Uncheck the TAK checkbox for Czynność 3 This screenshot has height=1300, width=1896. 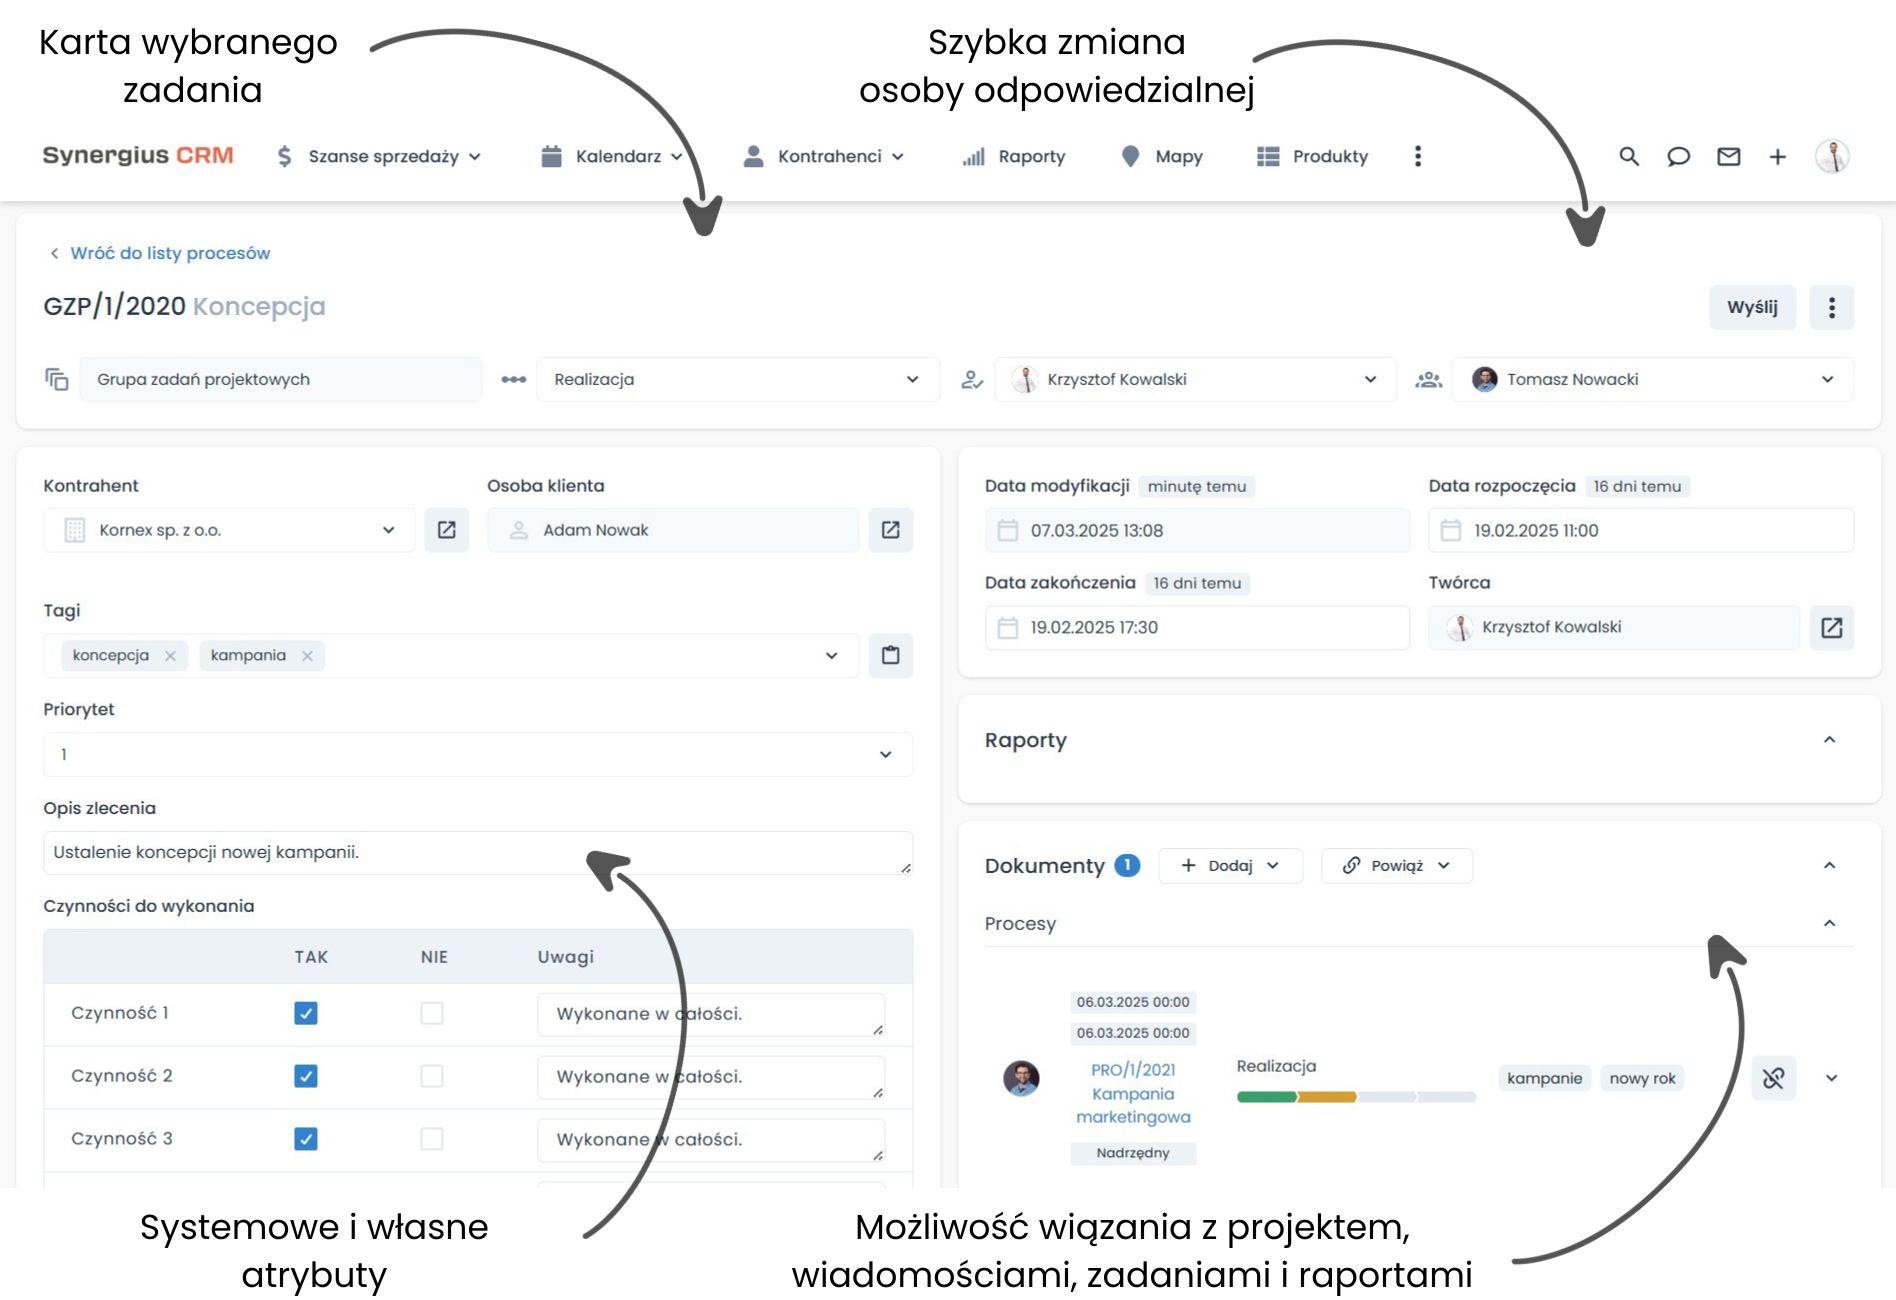305,1139
